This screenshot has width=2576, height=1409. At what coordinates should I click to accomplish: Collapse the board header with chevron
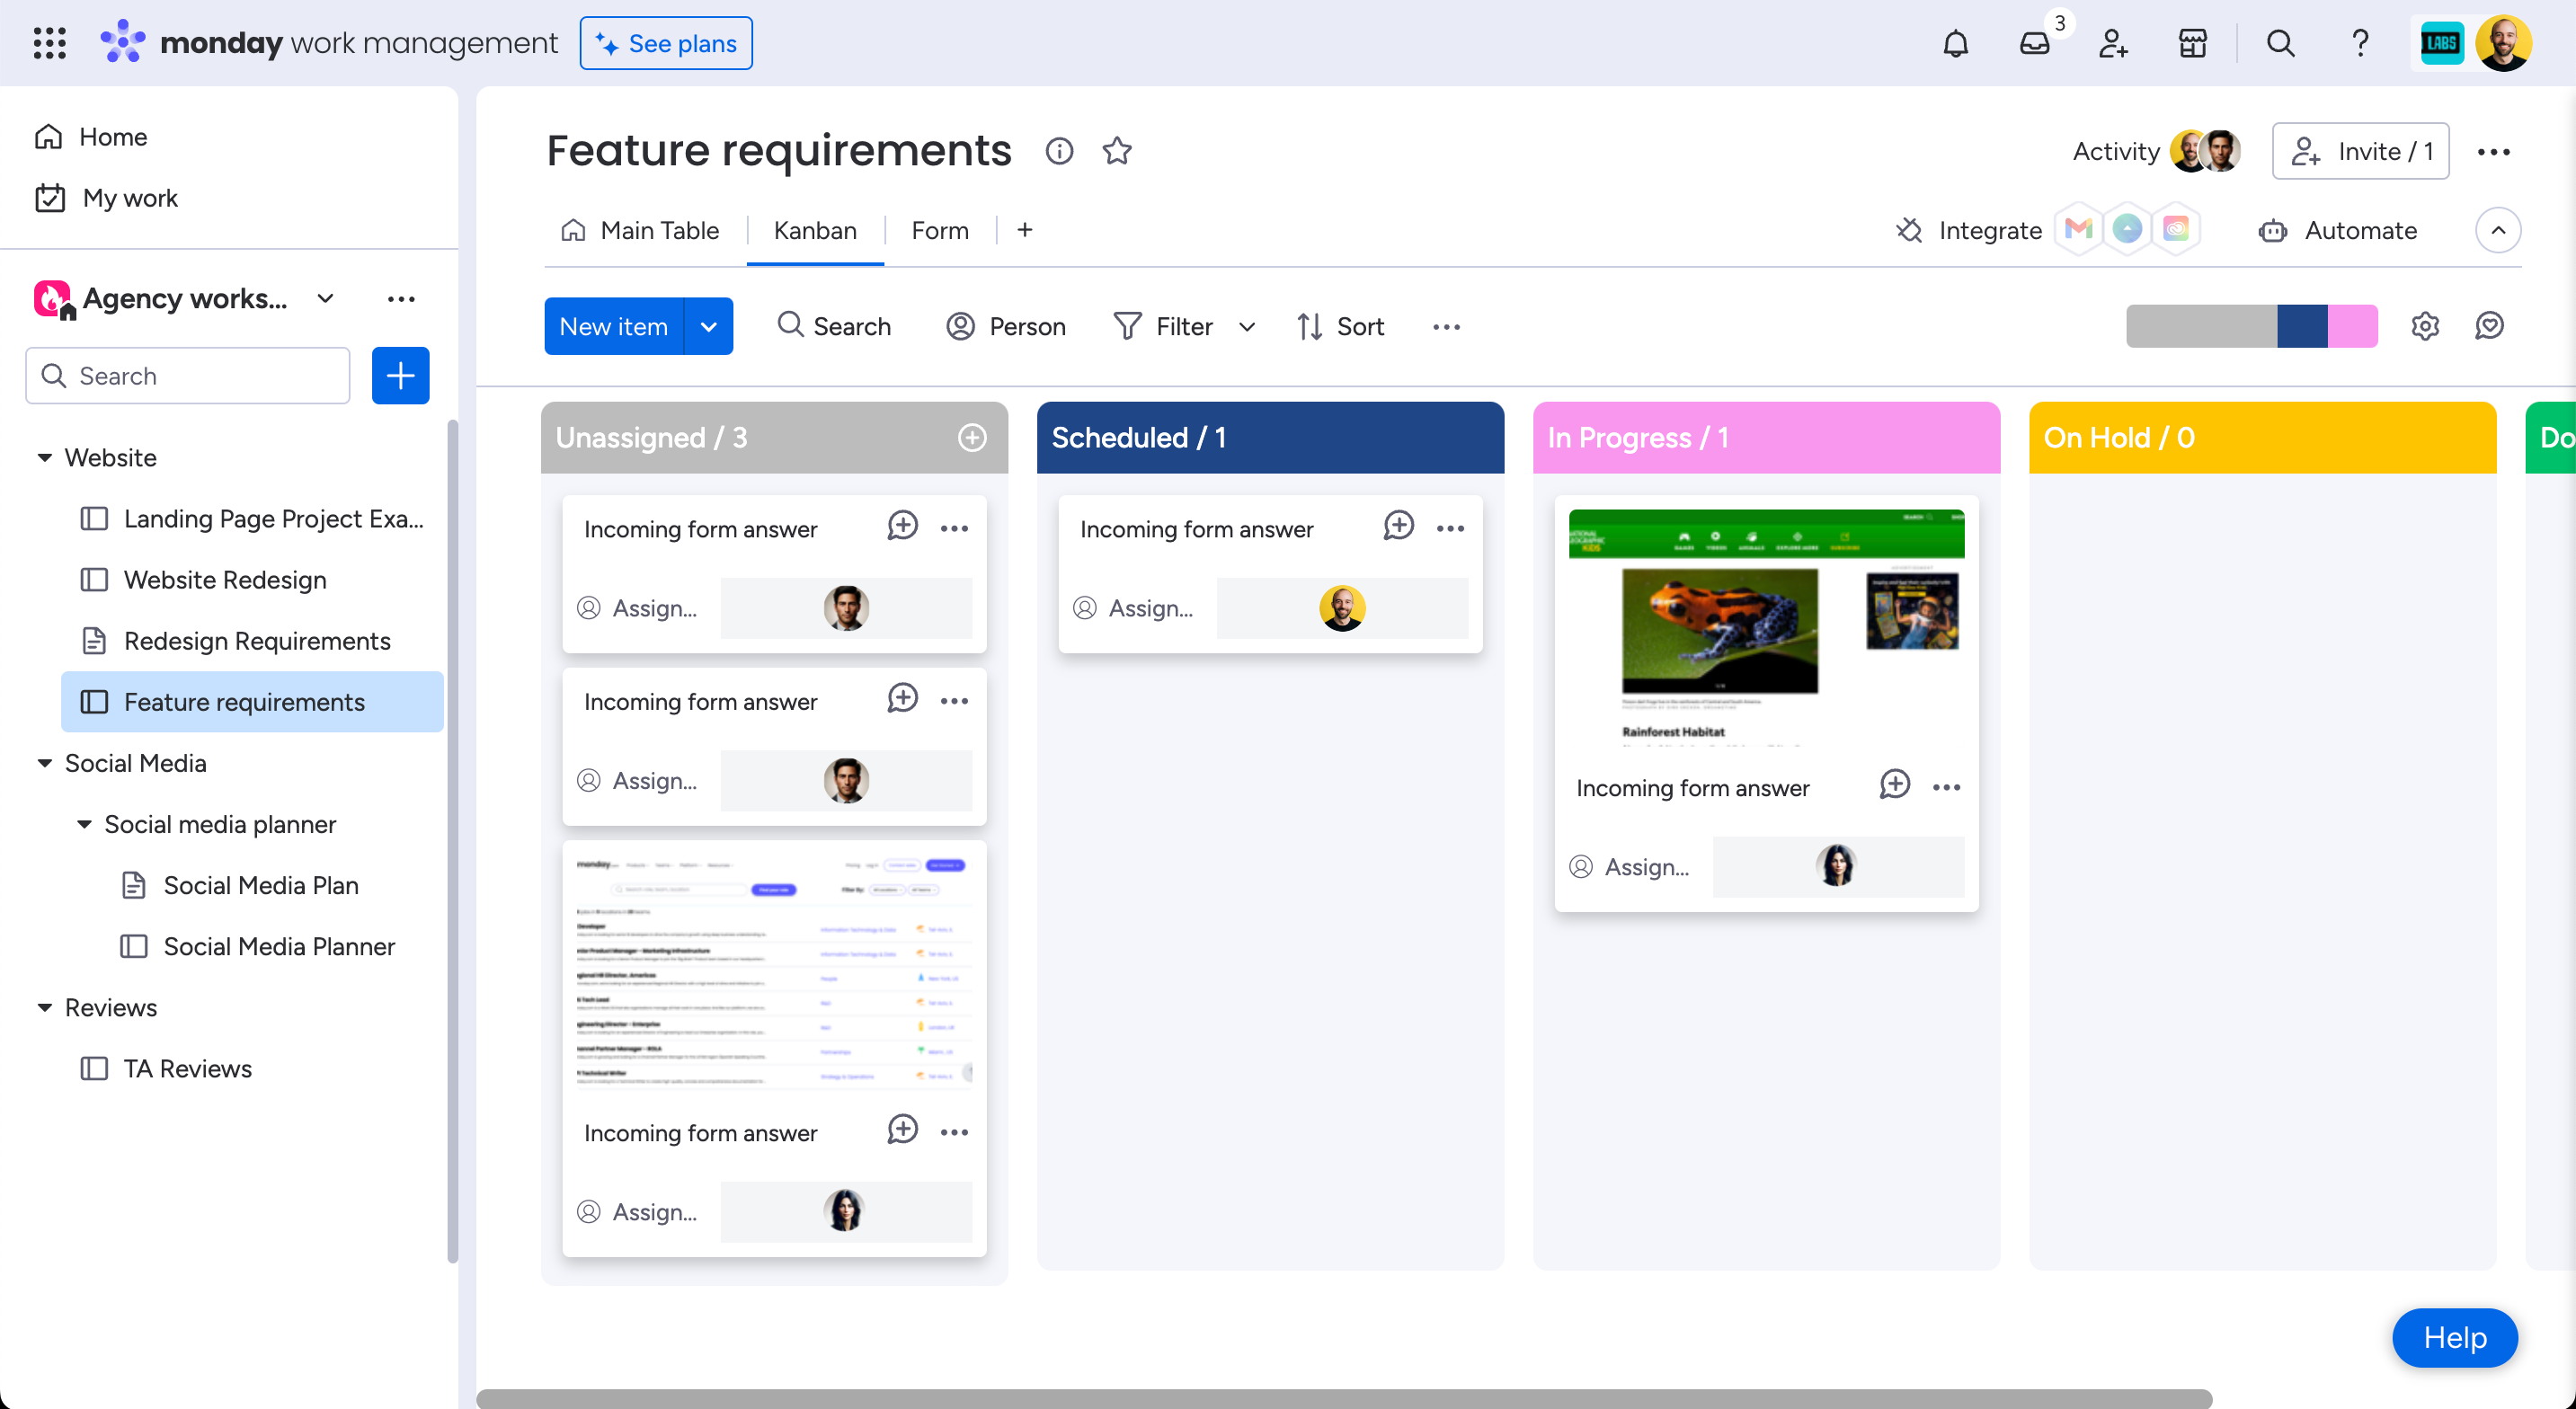pyautogui.click(x=2497, y=230)
